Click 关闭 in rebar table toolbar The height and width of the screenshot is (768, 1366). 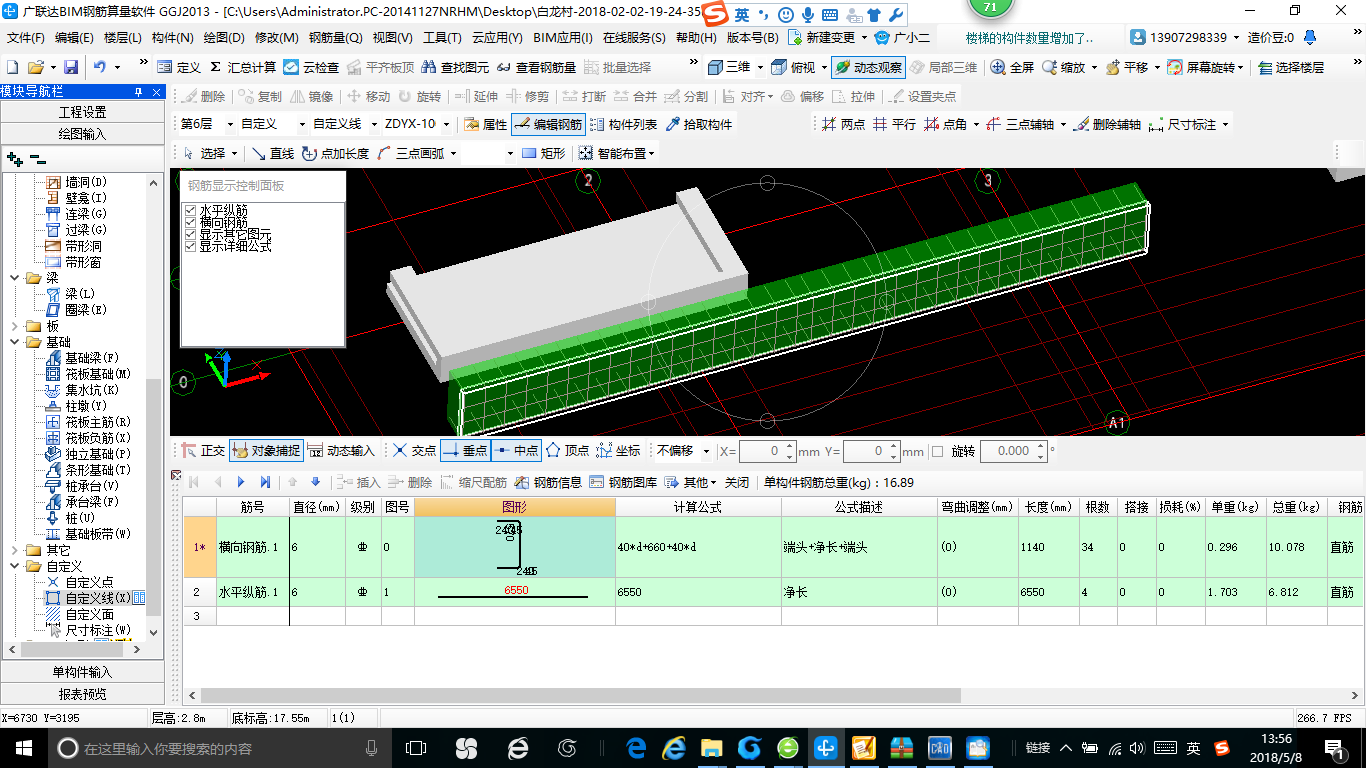[x=737, y=482]
